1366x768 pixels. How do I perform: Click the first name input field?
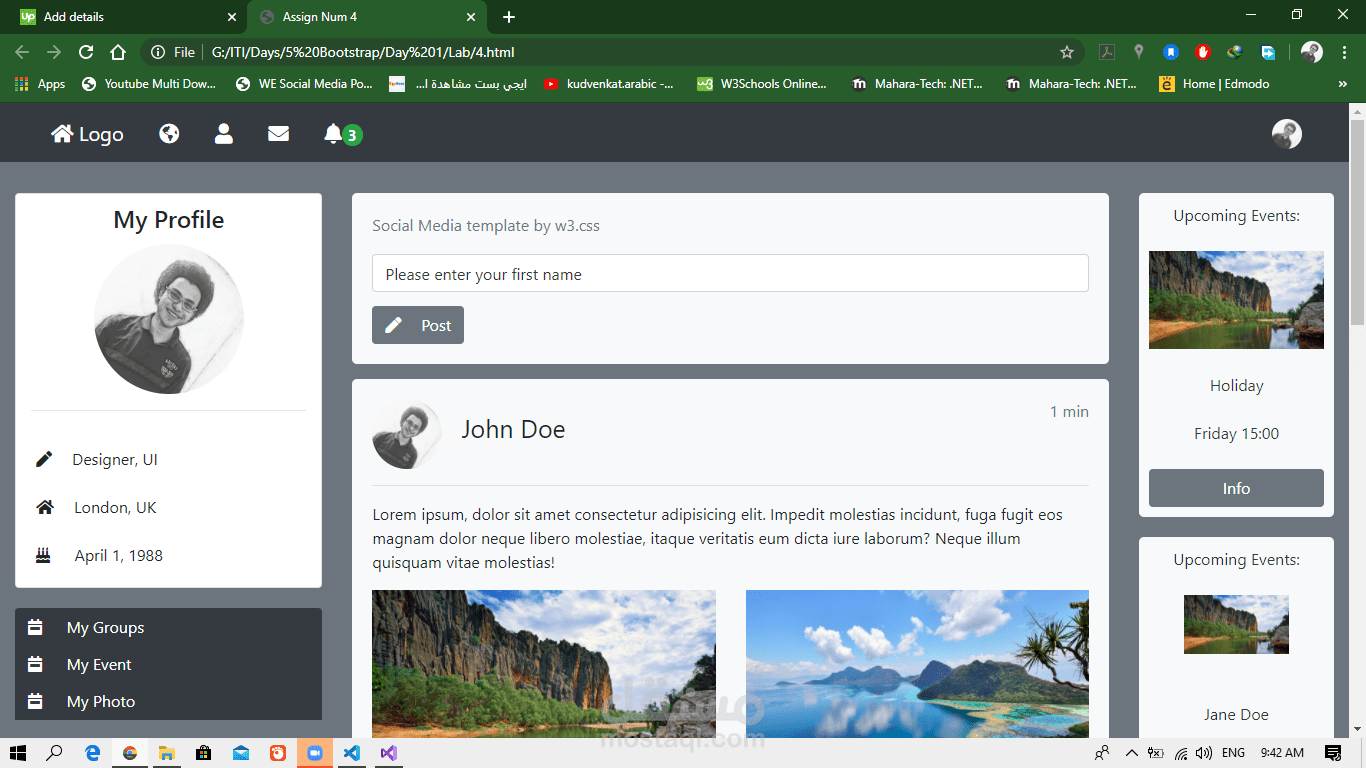730,273
